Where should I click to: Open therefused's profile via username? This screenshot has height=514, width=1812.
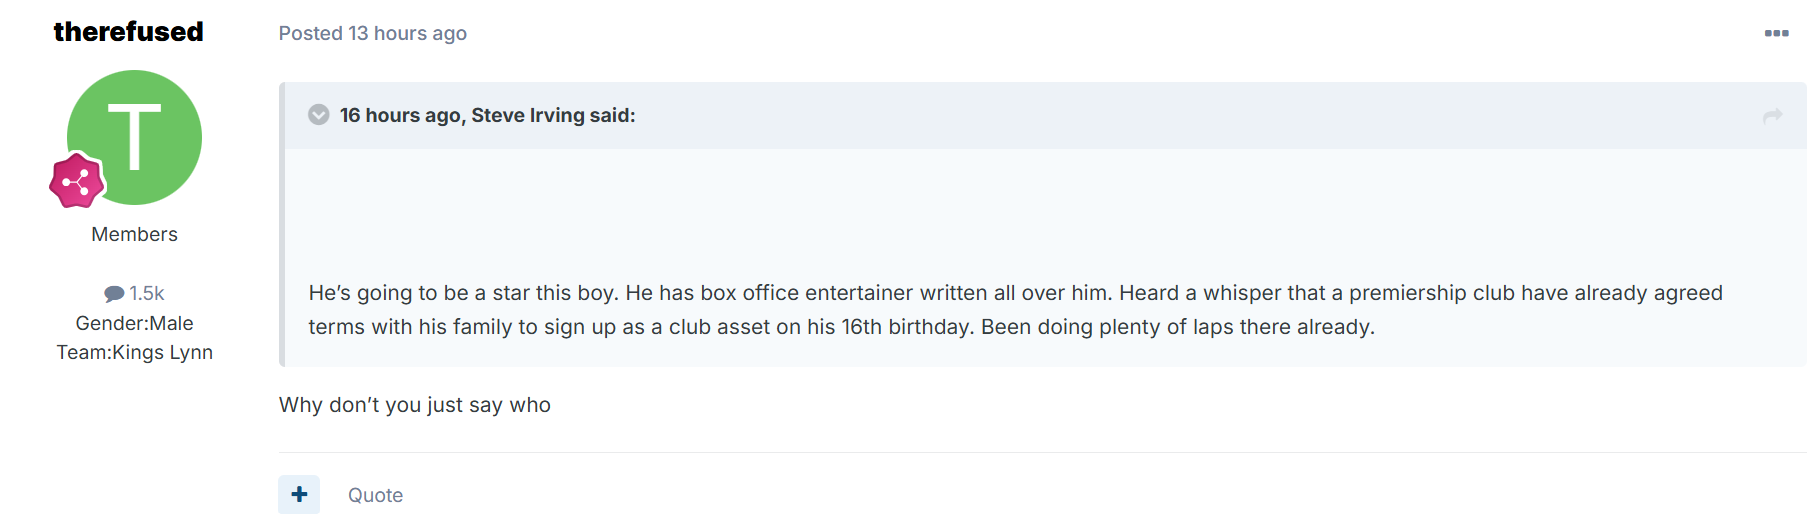coord(128,32)
